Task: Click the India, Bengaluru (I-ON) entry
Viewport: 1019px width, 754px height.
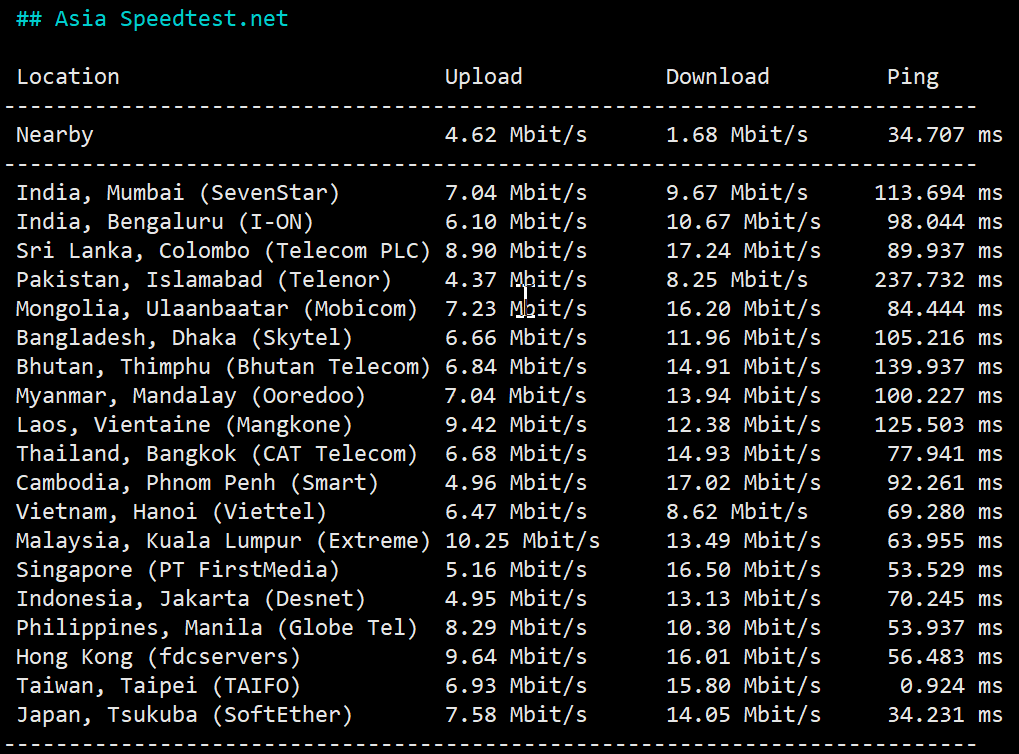Action: pyautogui.click(x=164, y=222)
